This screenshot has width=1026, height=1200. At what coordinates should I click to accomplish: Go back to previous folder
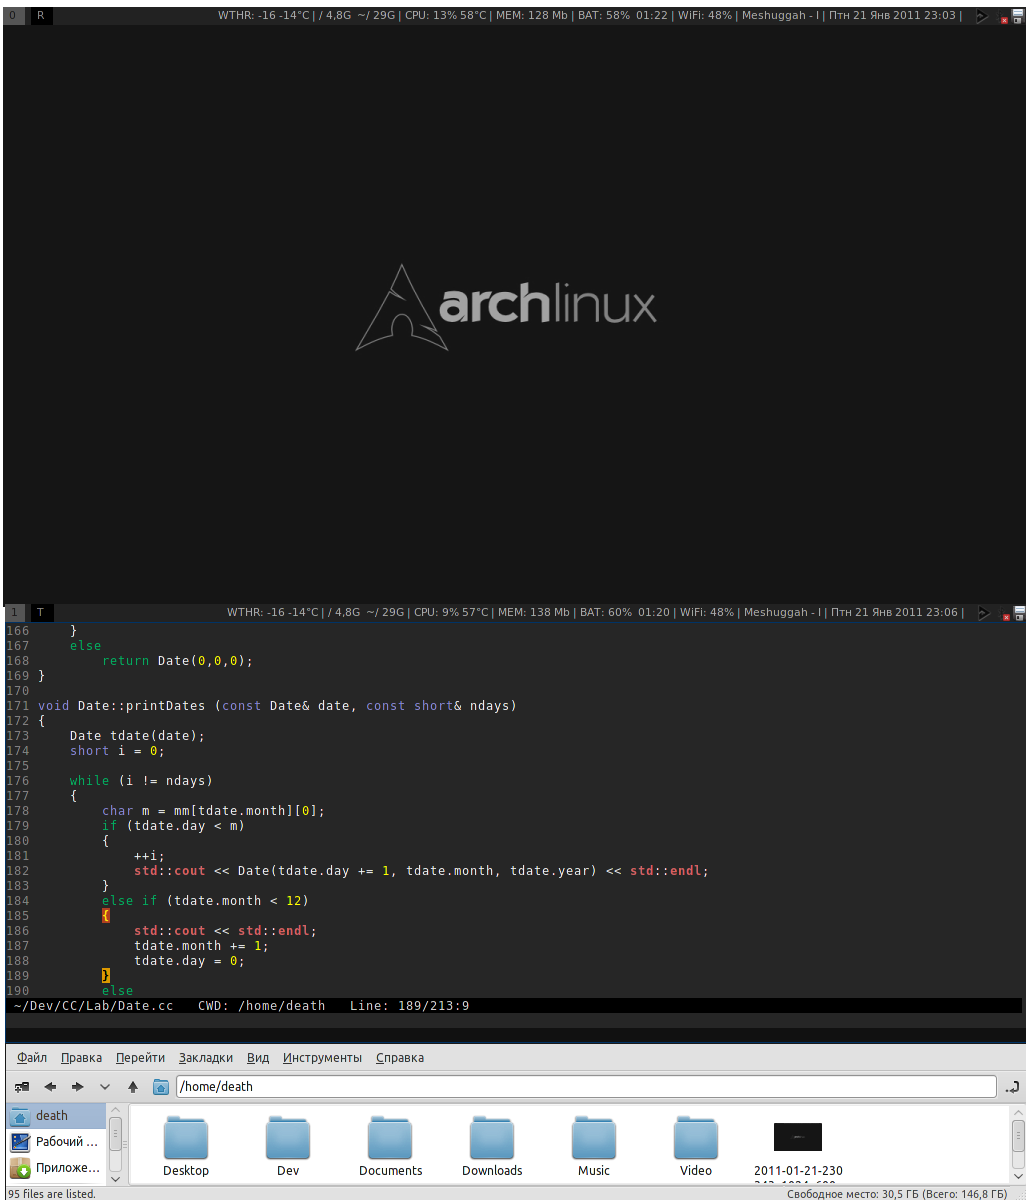pyautogui.click(x=50, y=1086)
